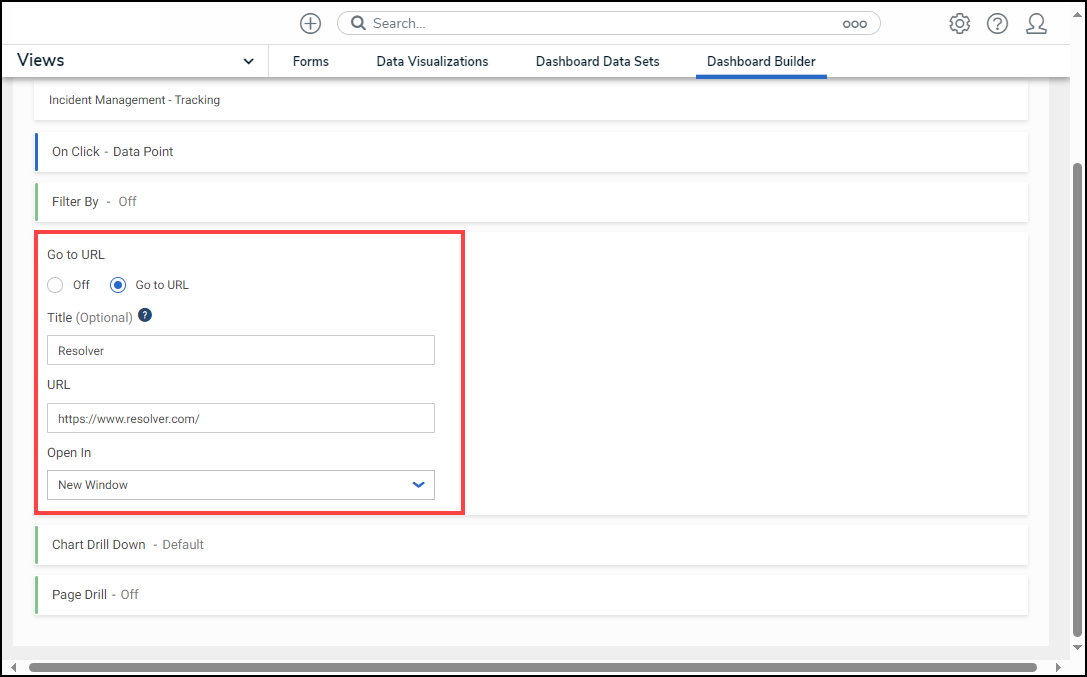The image size is (1087, 677).
Task: Select the Go to URL radio button
Action: [x=118, y=285]
